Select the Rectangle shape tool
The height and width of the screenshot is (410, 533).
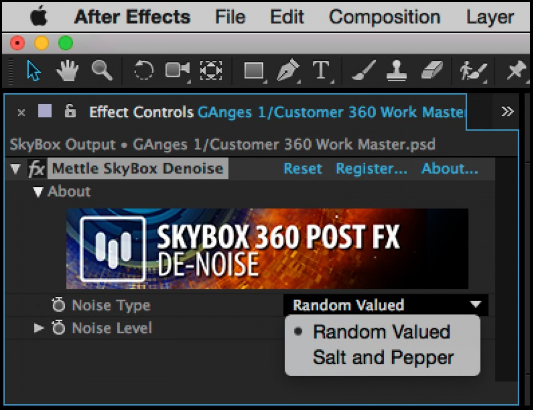point(254,71)
